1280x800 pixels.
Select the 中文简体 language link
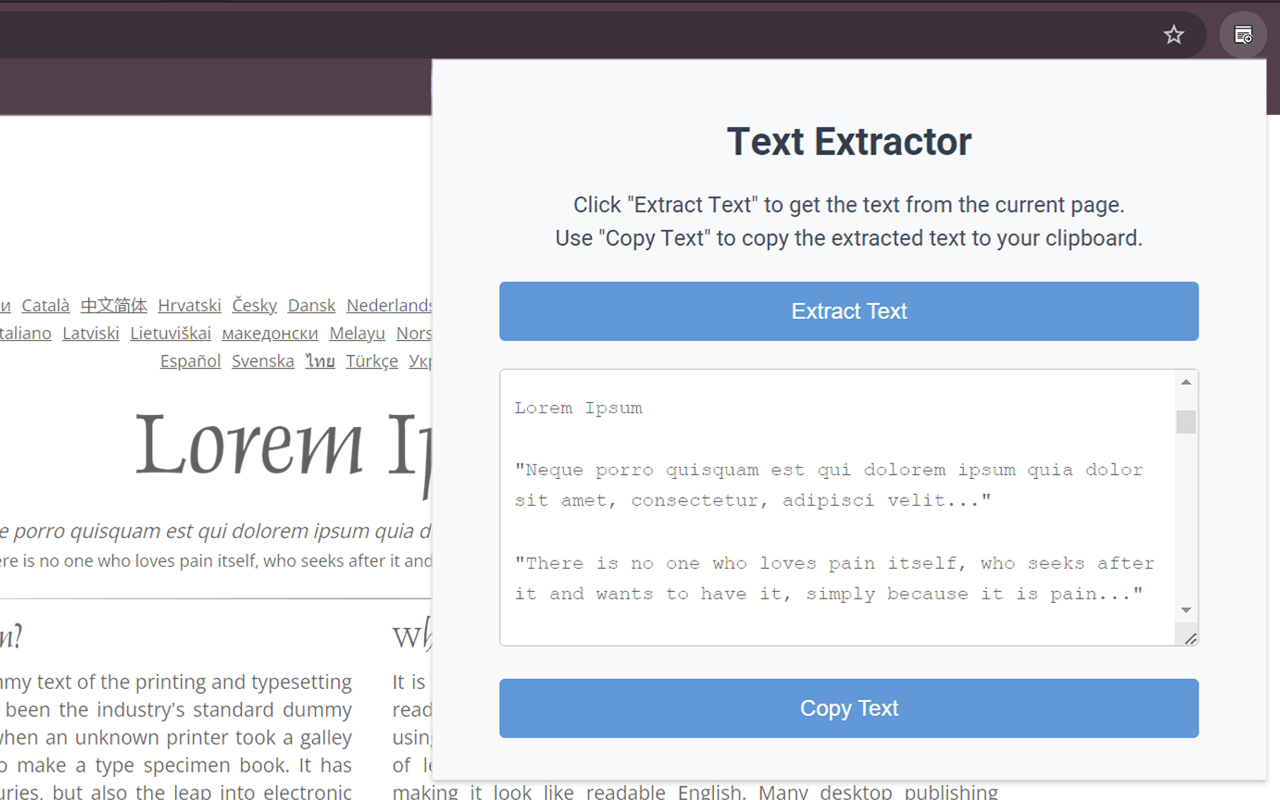coord(113,305)
